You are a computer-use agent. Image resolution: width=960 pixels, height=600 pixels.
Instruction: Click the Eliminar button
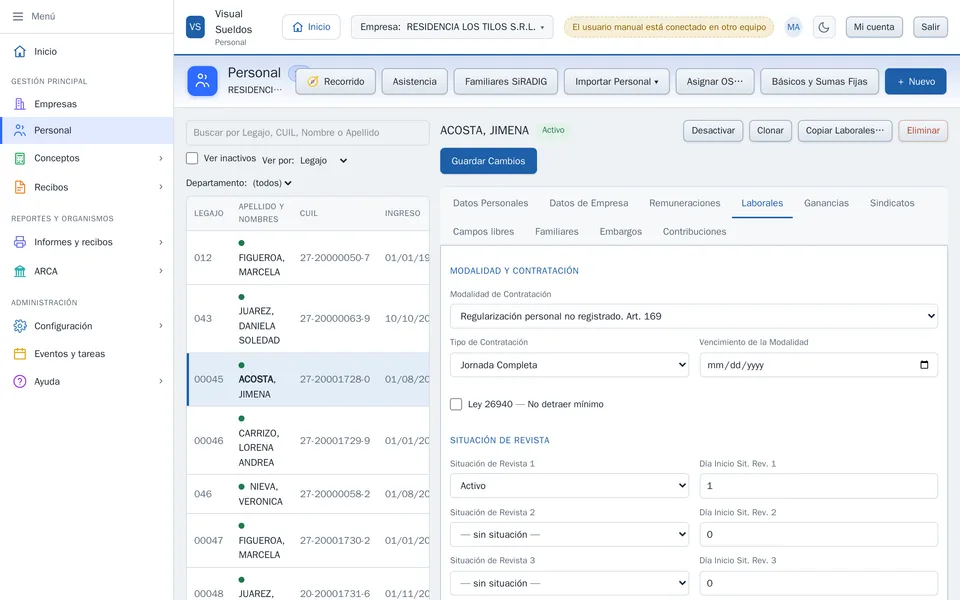(x=923, y=130)
